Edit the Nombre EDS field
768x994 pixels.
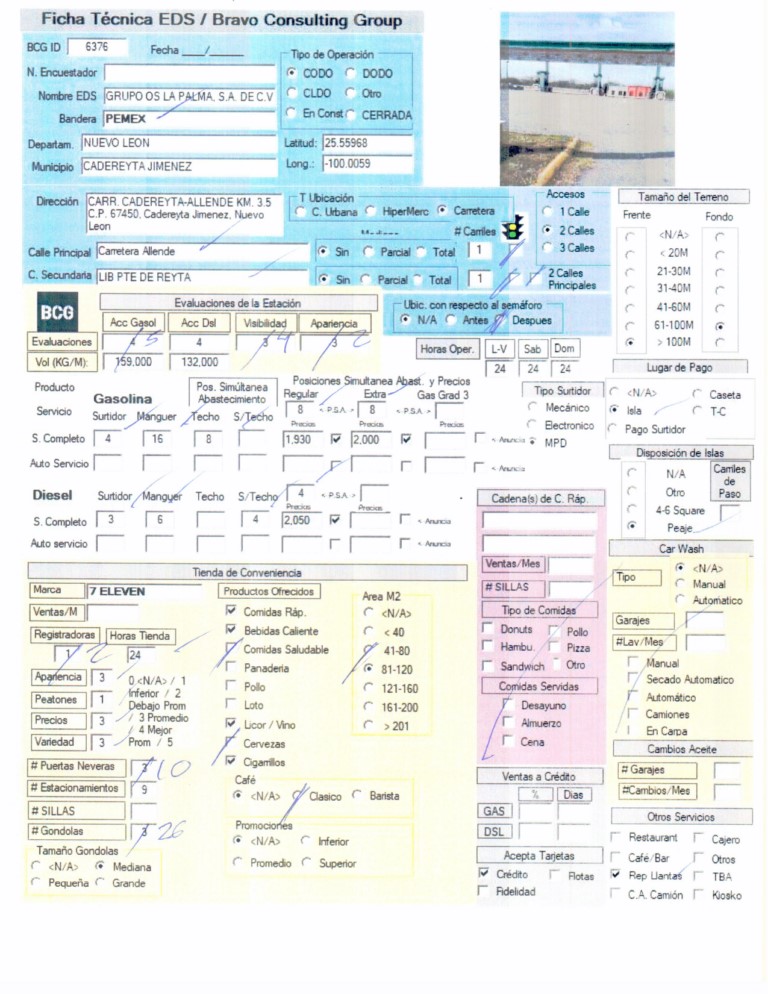tap(190, 96)
